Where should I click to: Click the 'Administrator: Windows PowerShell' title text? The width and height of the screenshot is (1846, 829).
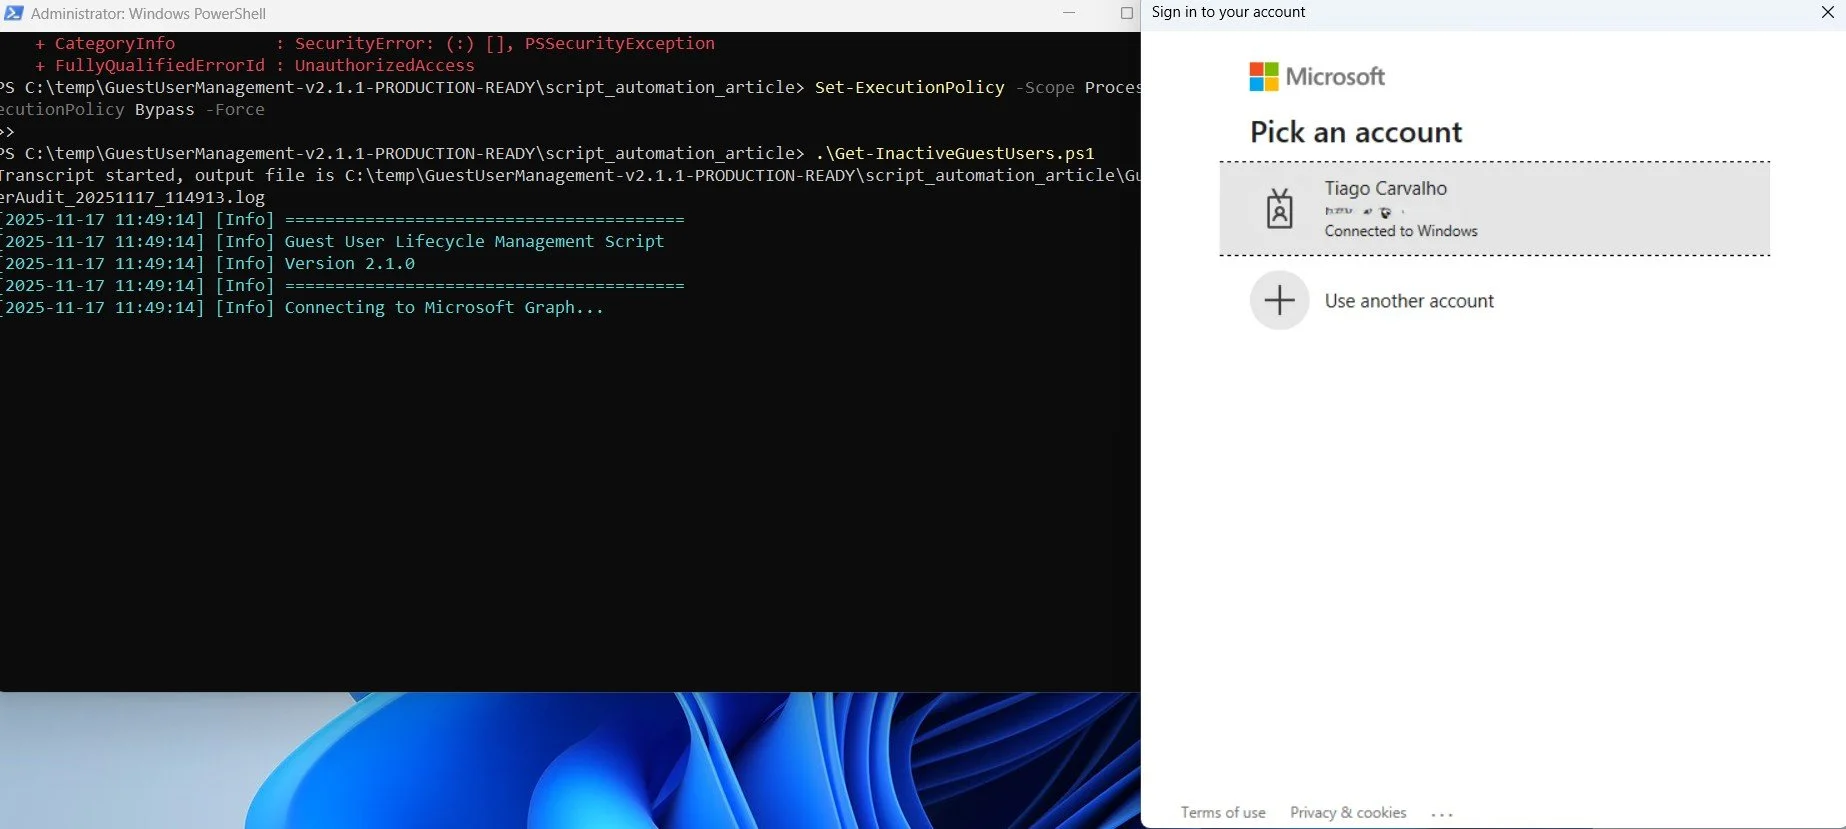coord(148,14)
